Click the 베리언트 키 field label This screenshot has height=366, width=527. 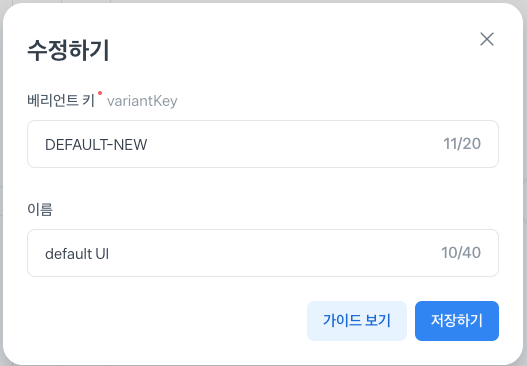tap(61, 100)
